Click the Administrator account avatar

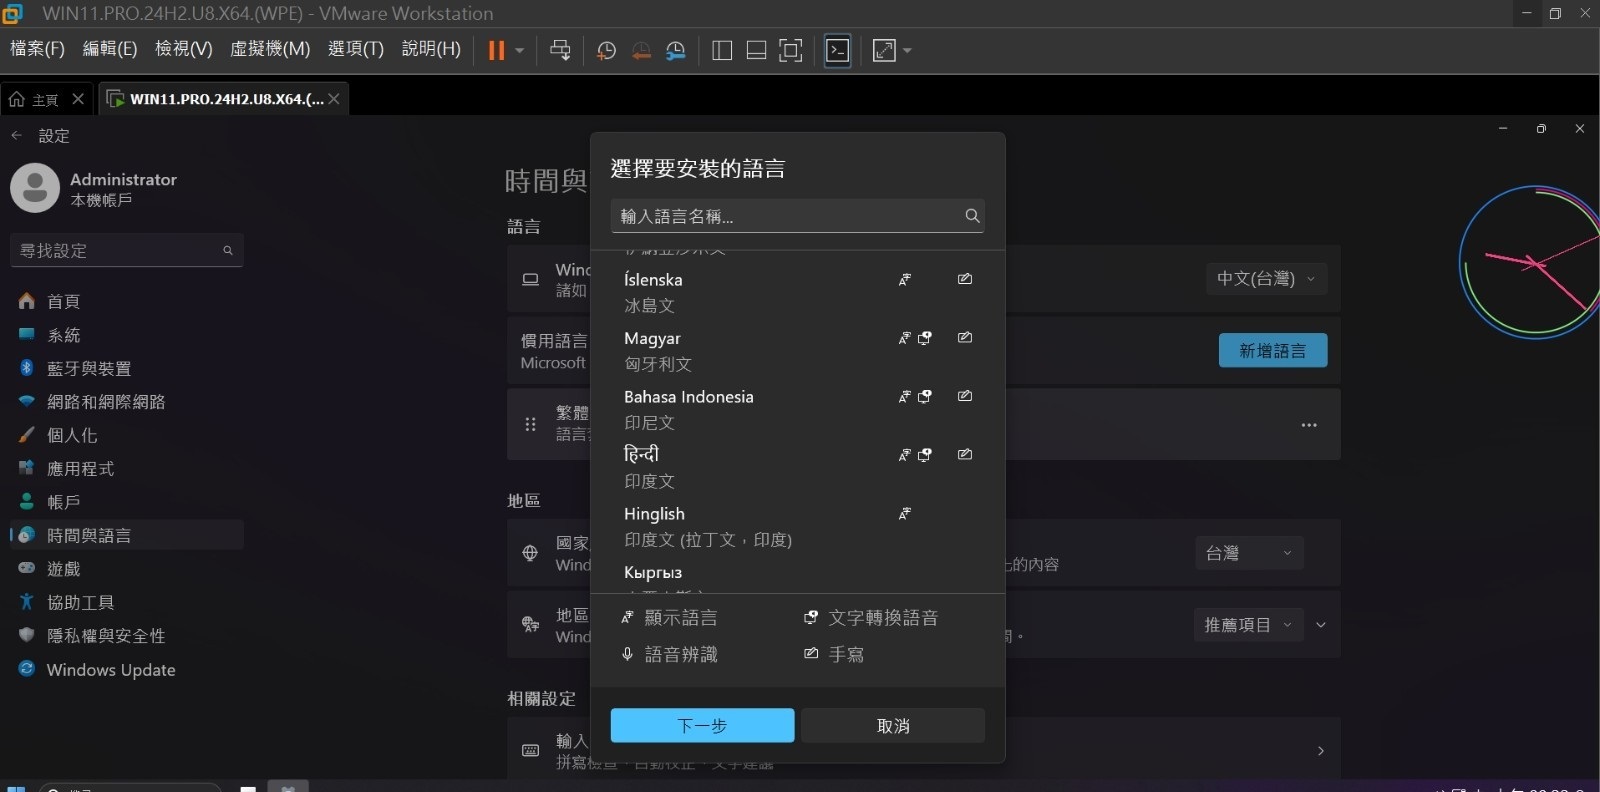pos(35,187)
